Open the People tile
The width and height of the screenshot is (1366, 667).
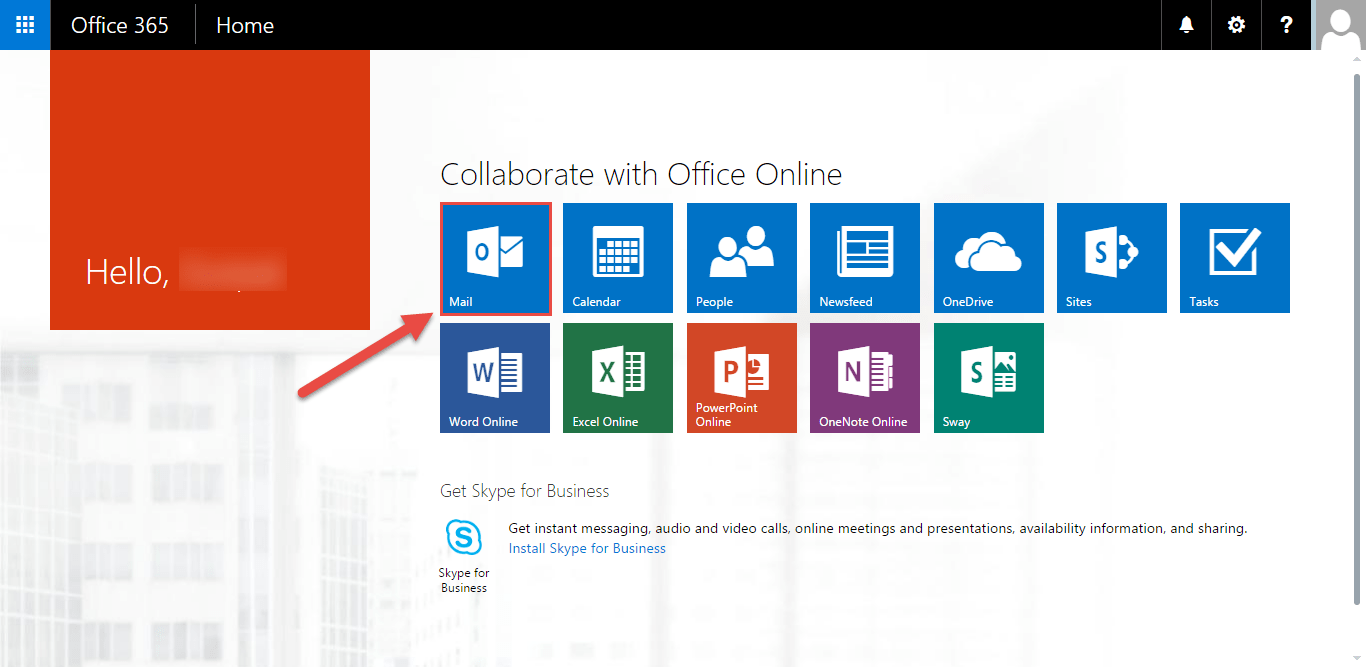click(742, 258)
